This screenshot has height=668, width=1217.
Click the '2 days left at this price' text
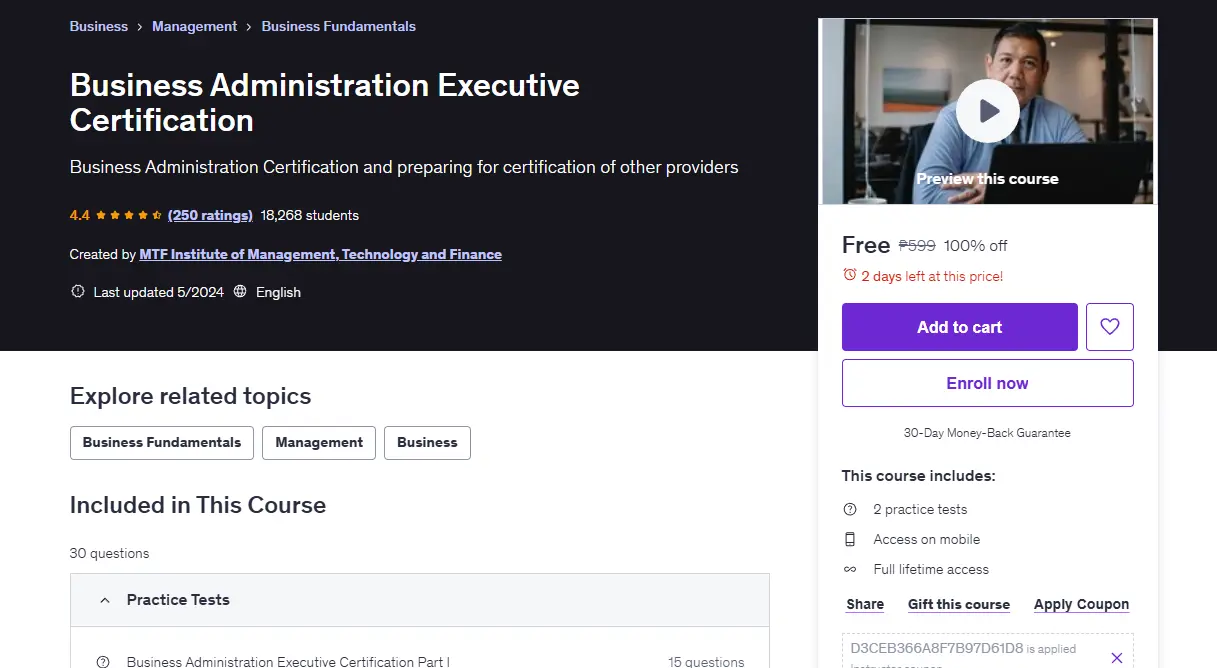click(x=932, y=276)
